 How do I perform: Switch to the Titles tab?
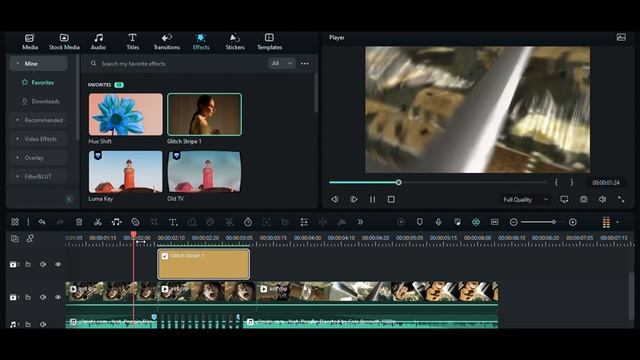[133, 42]
